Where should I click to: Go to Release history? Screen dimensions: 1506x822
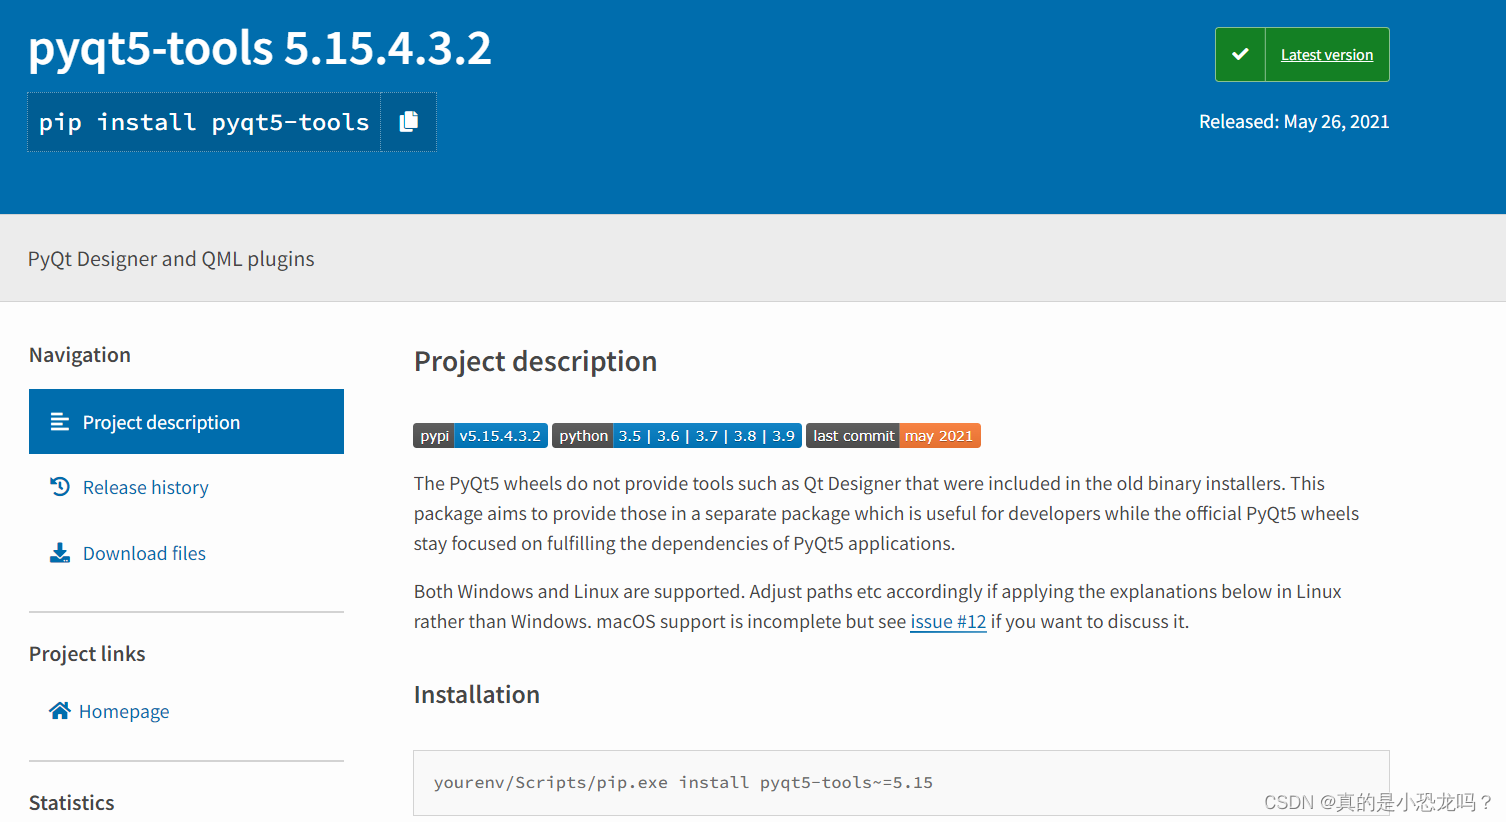[146, 487]
